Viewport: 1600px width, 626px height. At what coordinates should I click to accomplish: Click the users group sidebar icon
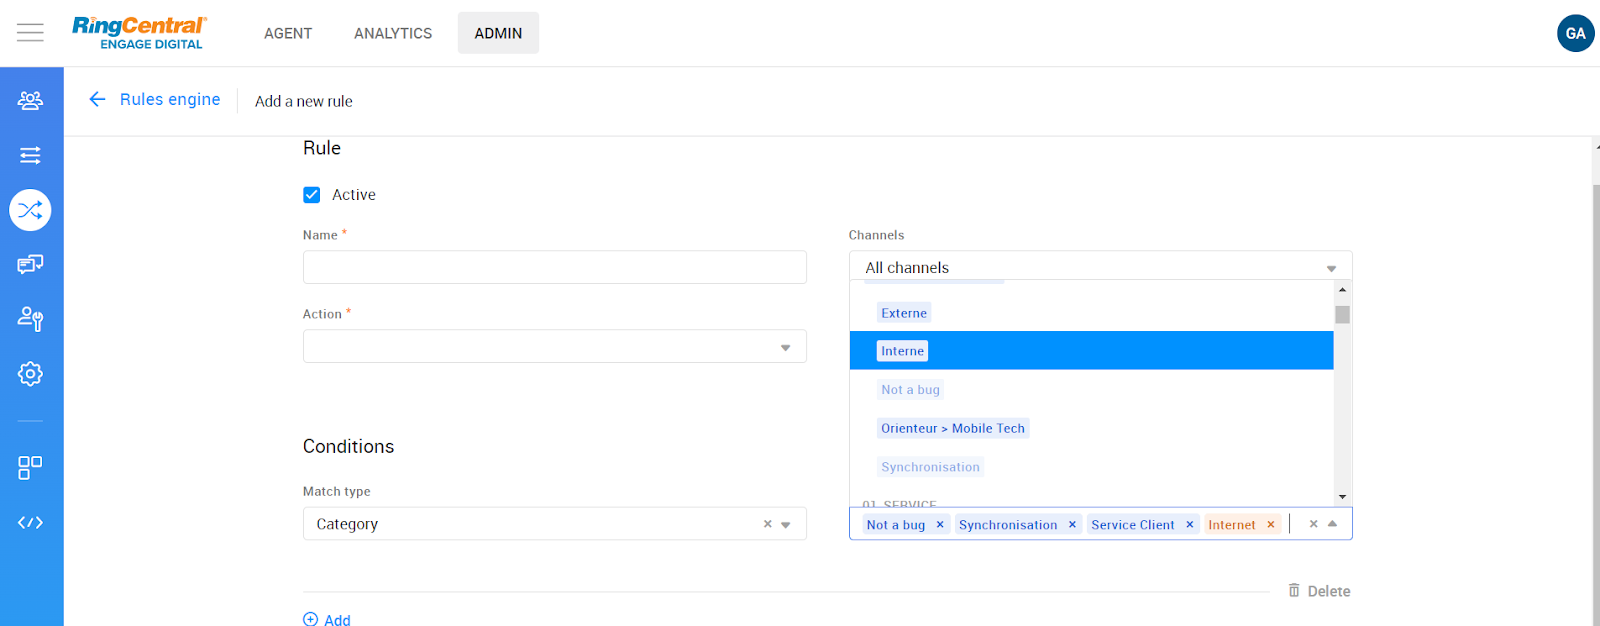coord(30,100)
